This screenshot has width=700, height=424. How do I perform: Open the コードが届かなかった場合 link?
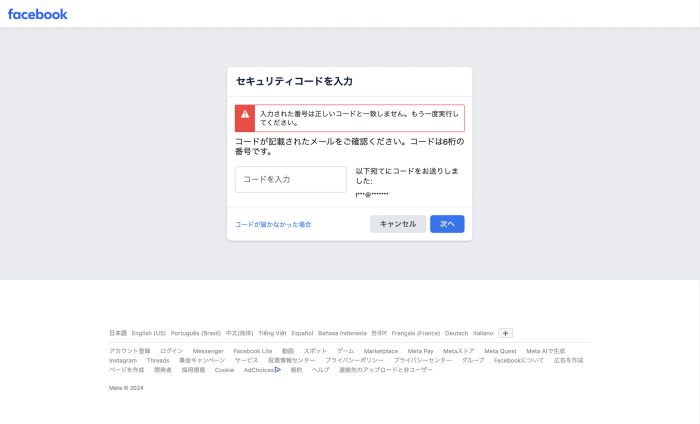(273, 224)
